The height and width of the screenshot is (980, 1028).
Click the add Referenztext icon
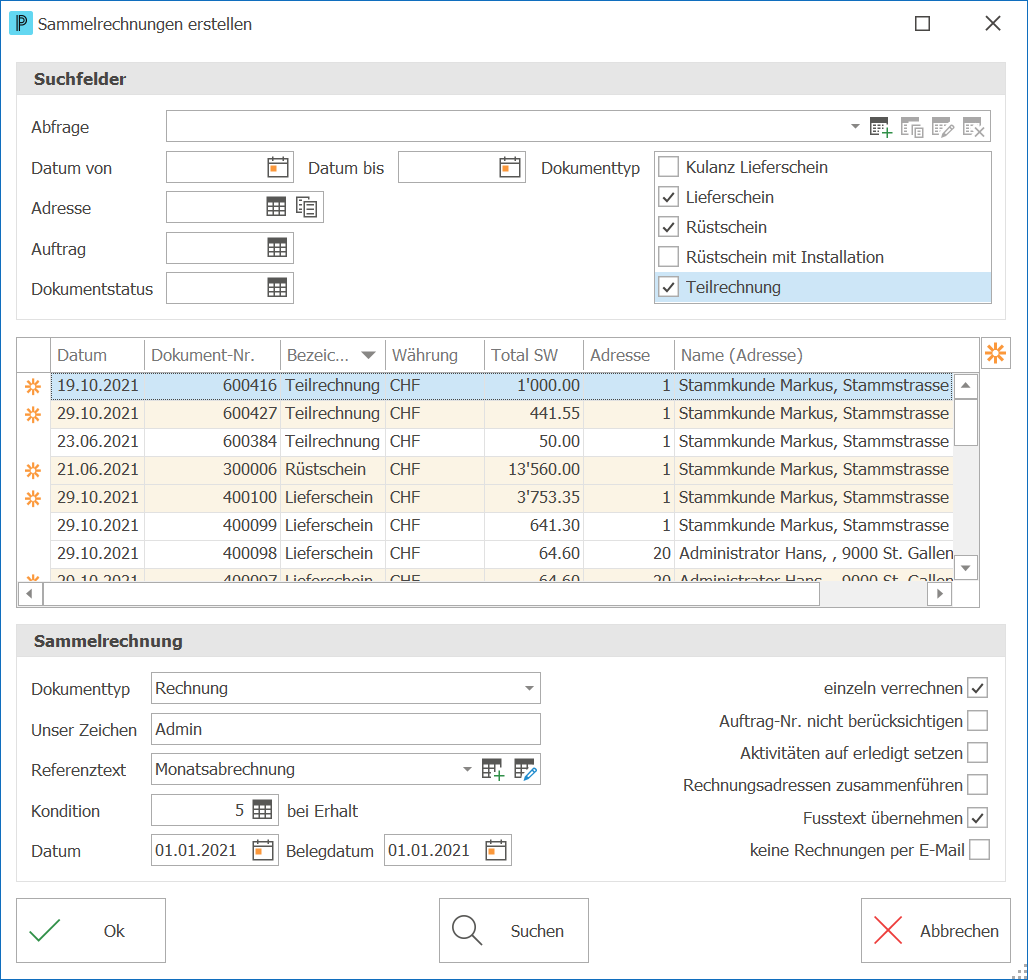pos(492,769)
